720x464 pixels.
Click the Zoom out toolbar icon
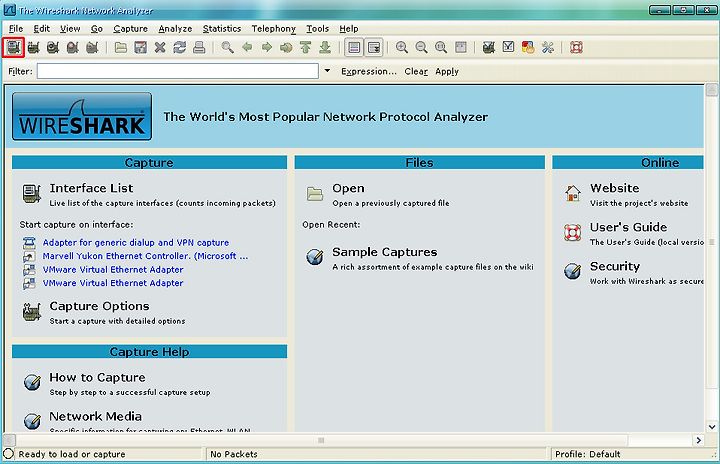click(x=421, y=47)
